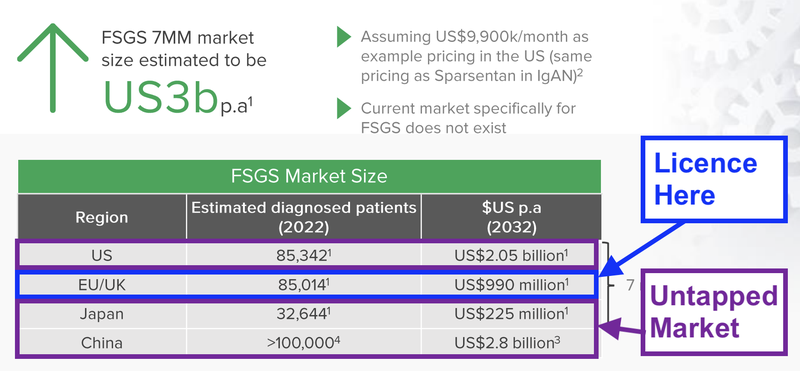
Task: Click 'Estimated diagnosed patients (2022)' column header
Action: (x=304, y=217)
